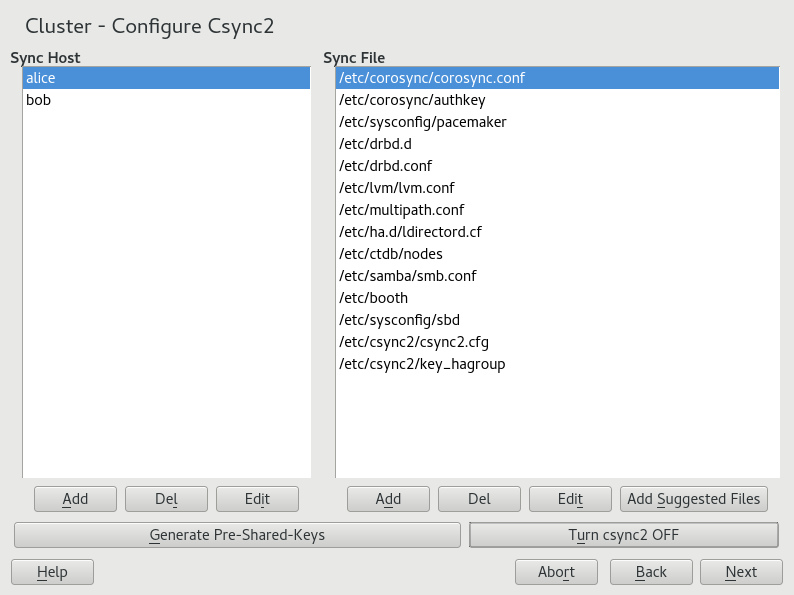The image size is (794, 595).
Task: Click Add Suggested Files button
Action: (694, 499)
